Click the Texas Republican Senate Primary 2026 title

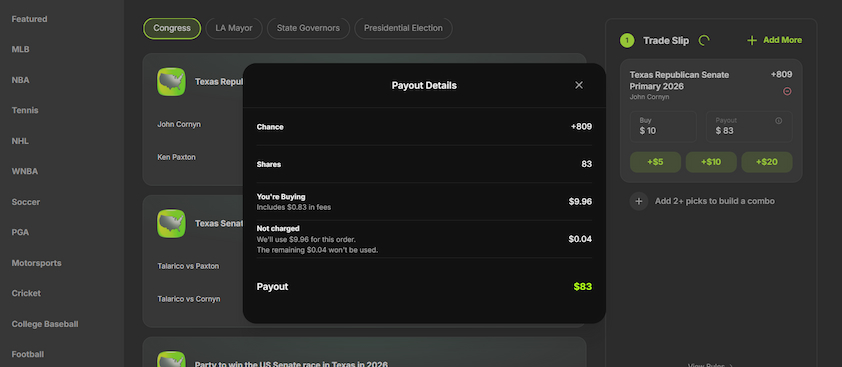point(679,81)
